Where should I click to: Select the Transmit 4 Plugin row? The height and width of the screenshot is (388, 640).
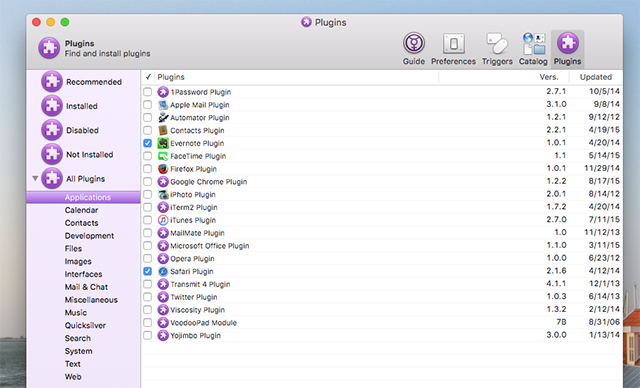pos(382,284)
